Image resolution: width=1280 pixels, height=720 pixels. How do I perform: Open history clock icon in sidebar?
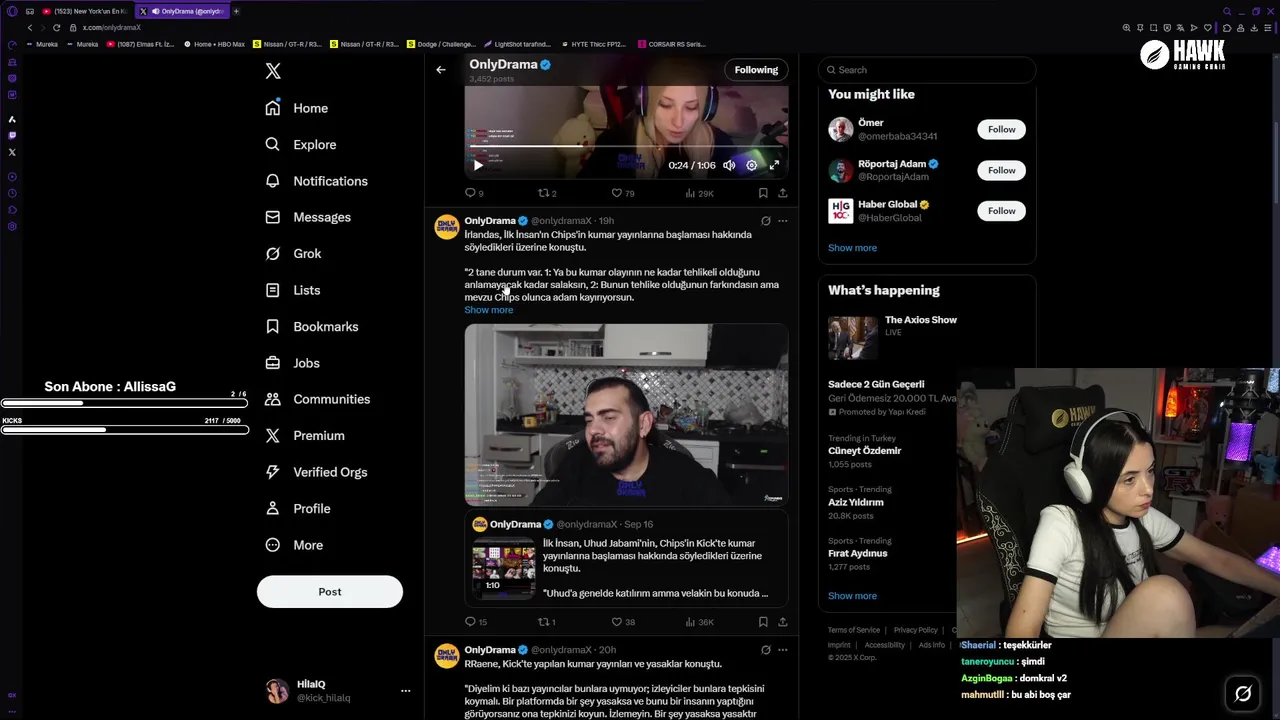tap(12, 193)
